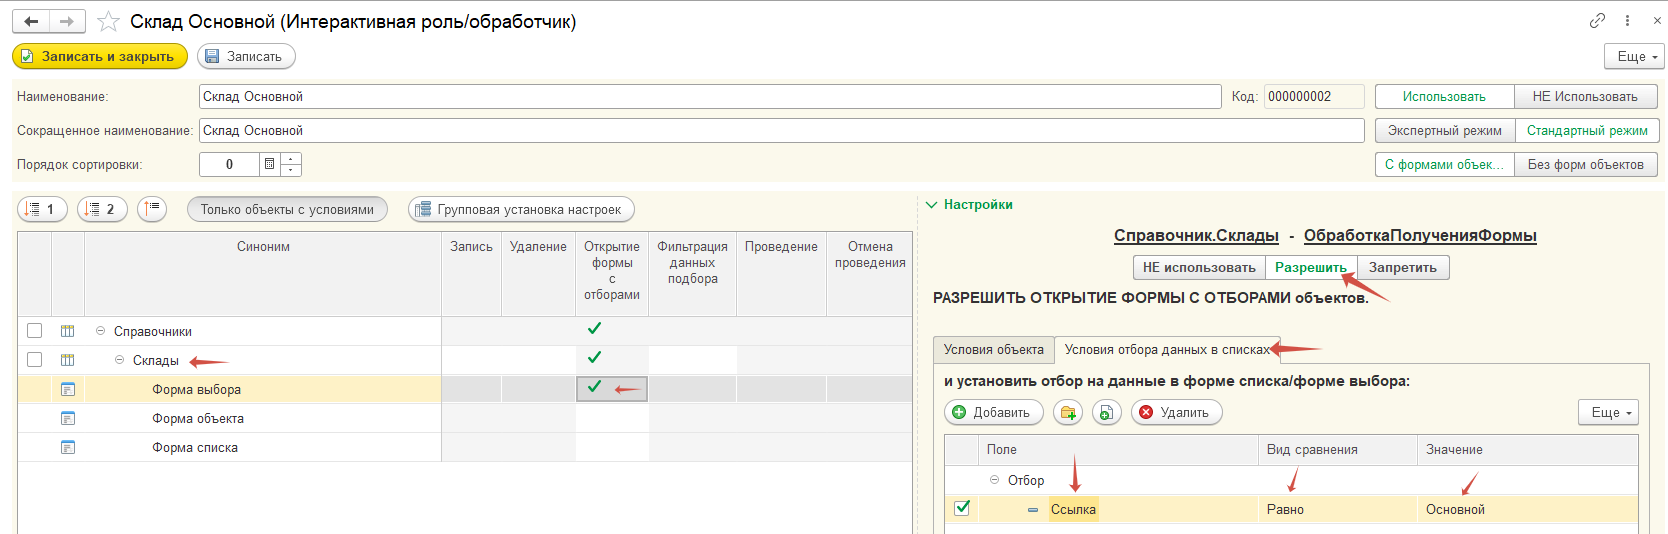1668x534 pixels.
Task: Uncheck the Ссылка filter row checkbox
Action: click(x=962, y=508)
